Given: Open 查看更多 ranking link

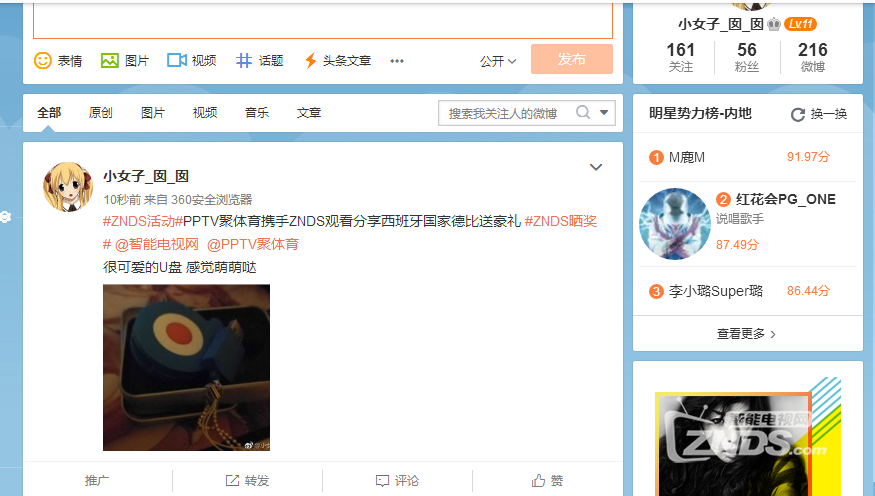Looking at the screenshot, I should tap(747, 334).
